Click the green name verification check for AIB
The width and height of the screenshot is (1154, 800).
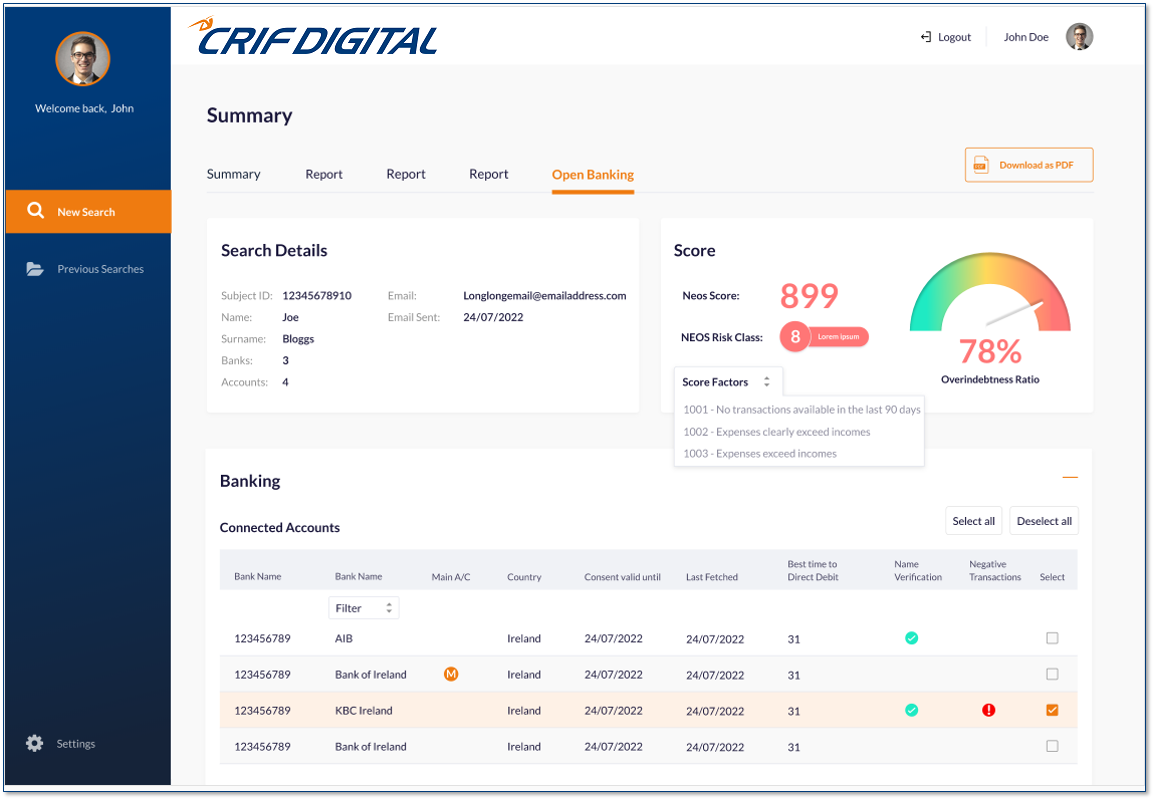pos(911,638)
